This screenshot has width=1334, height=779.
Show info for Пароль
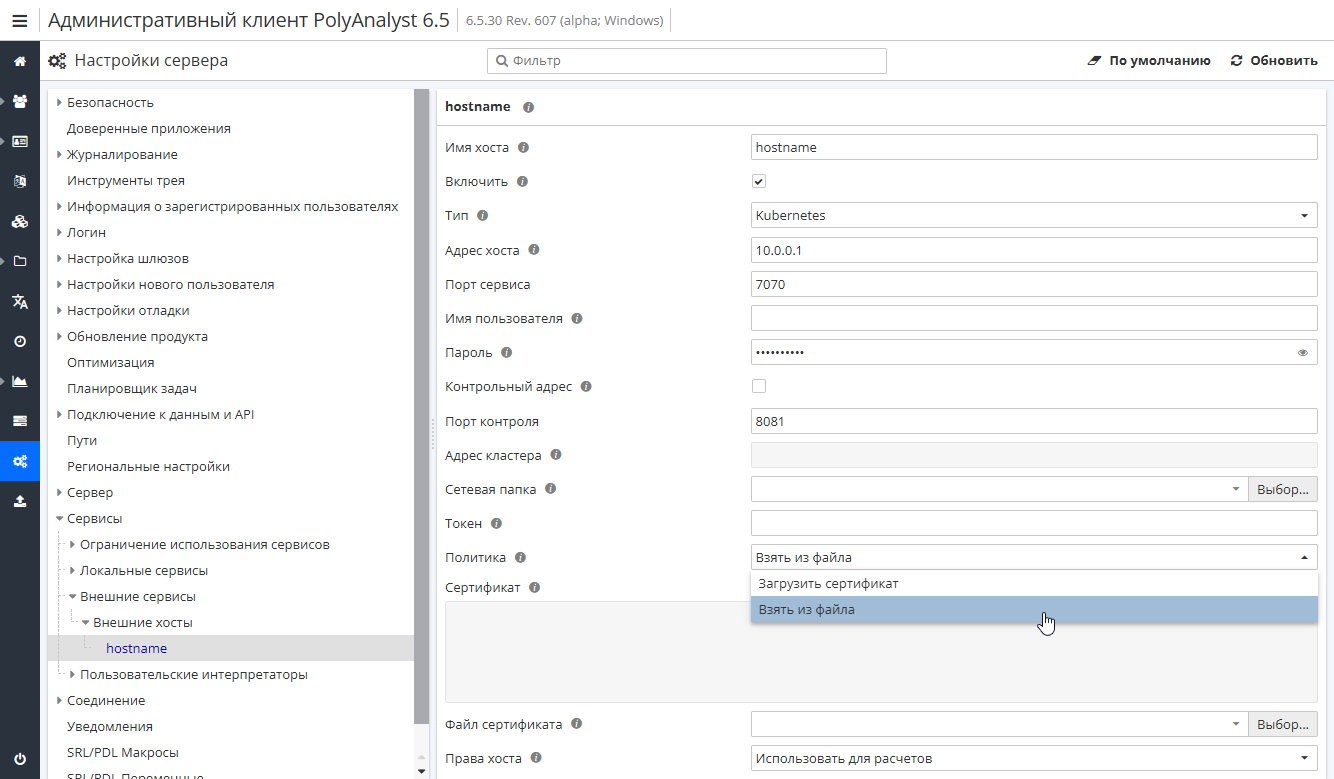tap(506, 353)
